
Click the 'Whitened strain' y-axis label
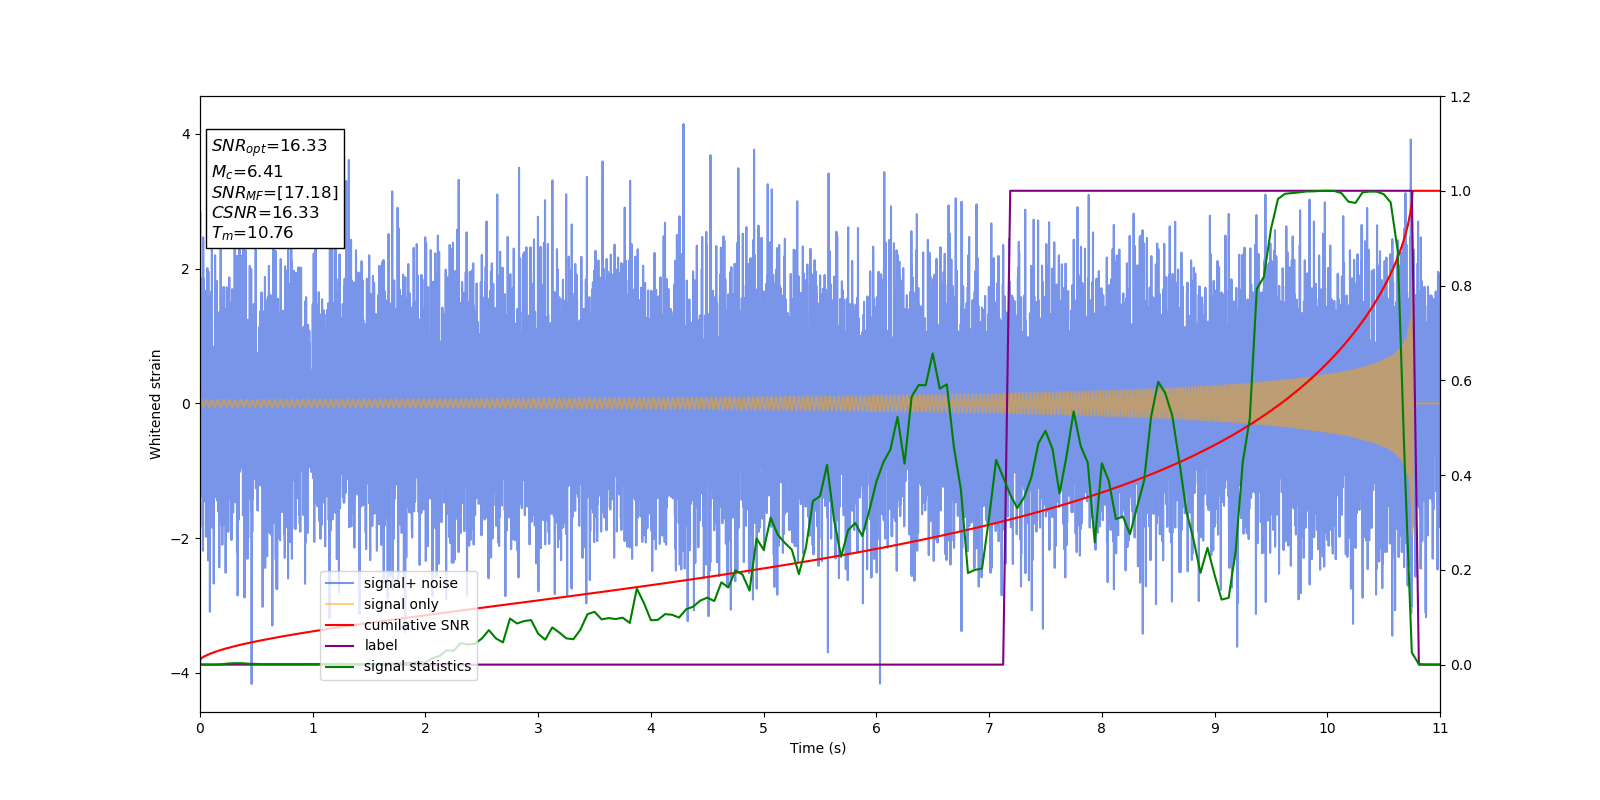pos(155,404)
